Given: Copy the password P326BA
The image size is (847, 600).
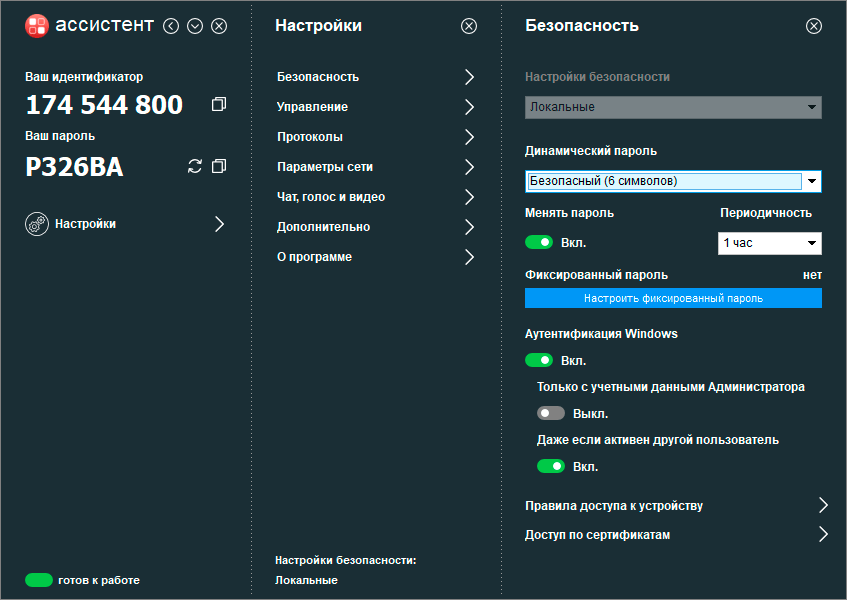Looking at the screenshot, I should [x=219, y=166].
